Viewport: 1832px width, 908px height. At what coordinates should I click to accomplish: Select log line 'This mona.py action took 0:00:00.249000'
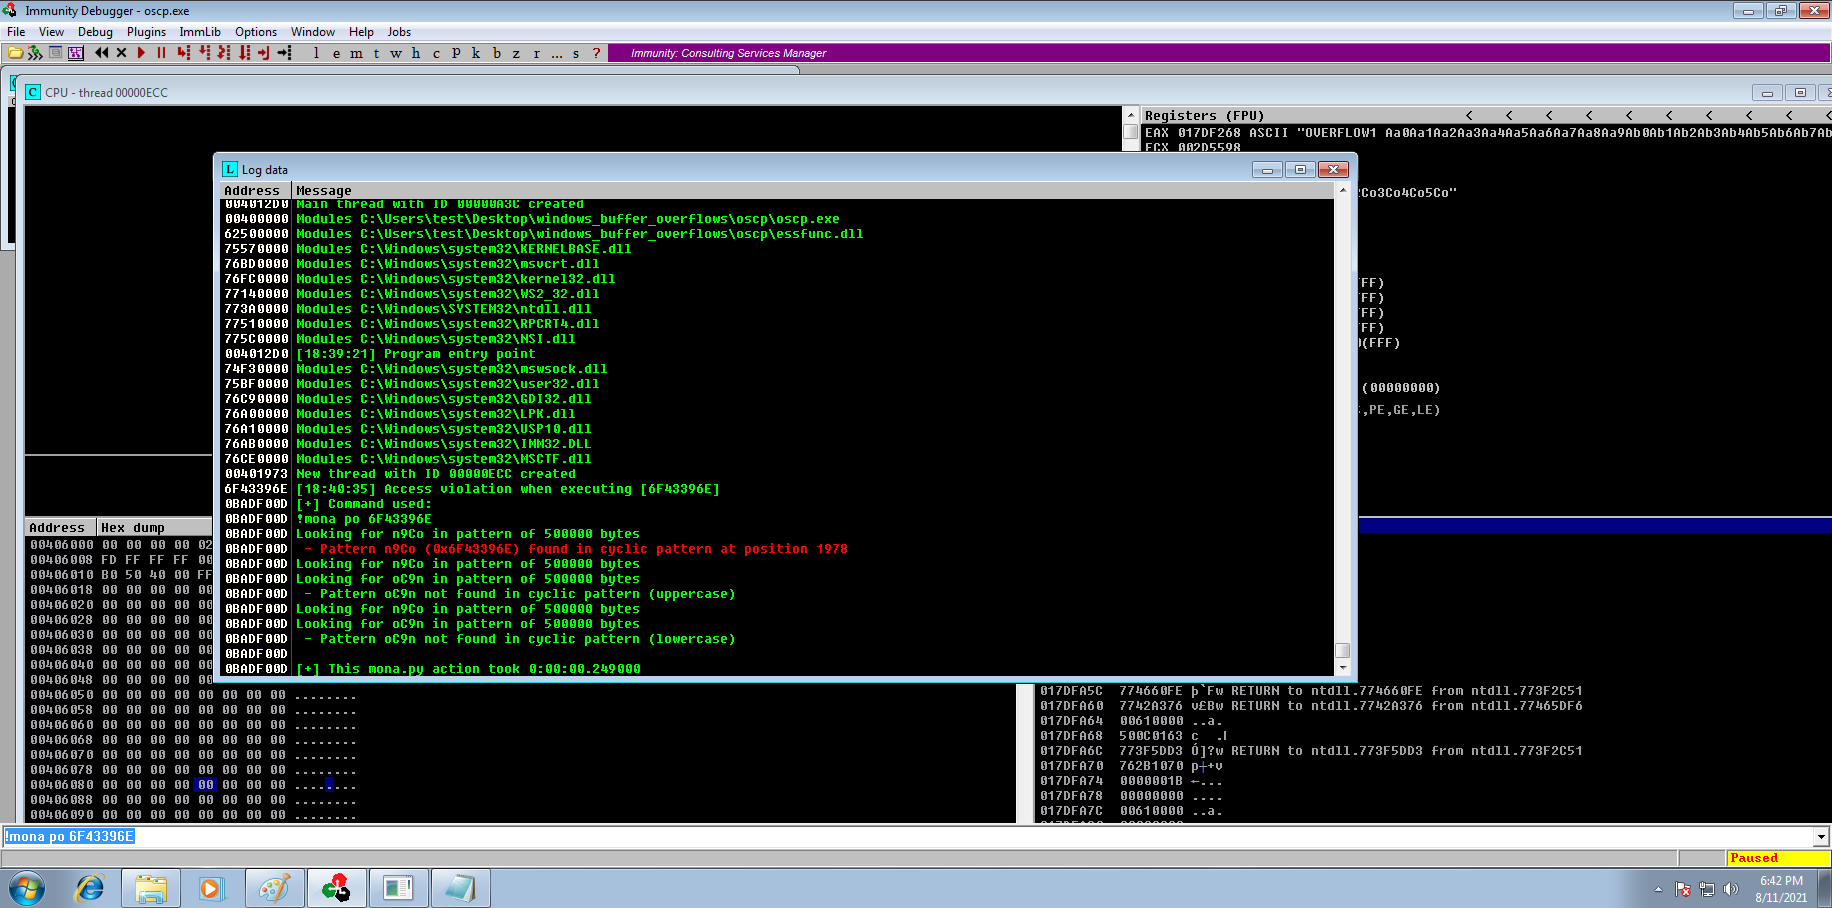(777, 669)
